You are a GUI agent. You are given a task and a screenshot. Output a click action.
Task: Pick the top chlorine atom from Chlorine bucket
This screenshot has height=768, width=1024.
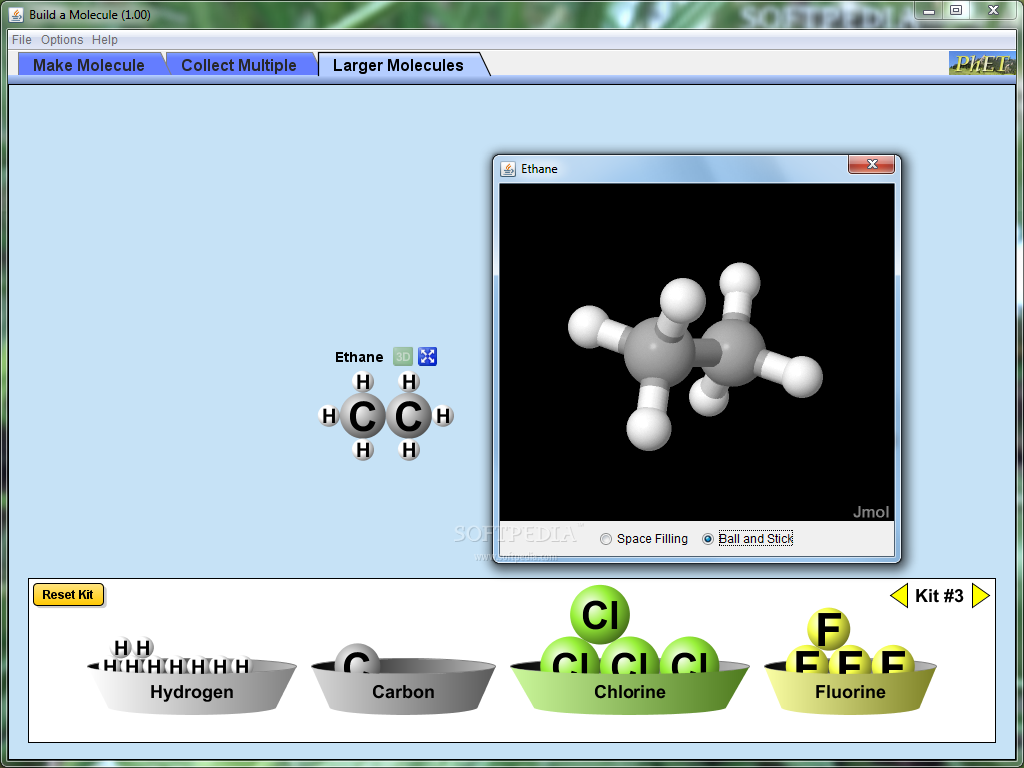[x=600, y=615]
